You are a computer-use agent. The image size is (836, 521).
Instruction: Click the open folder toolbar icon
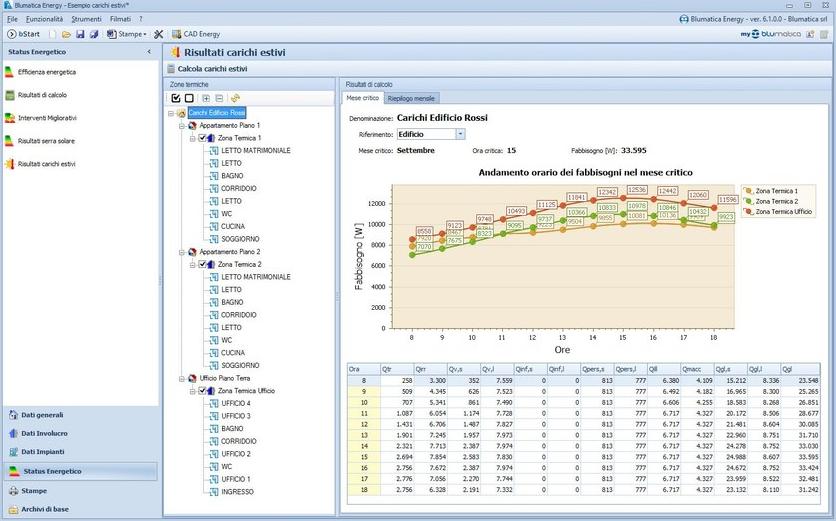[67, 34]
